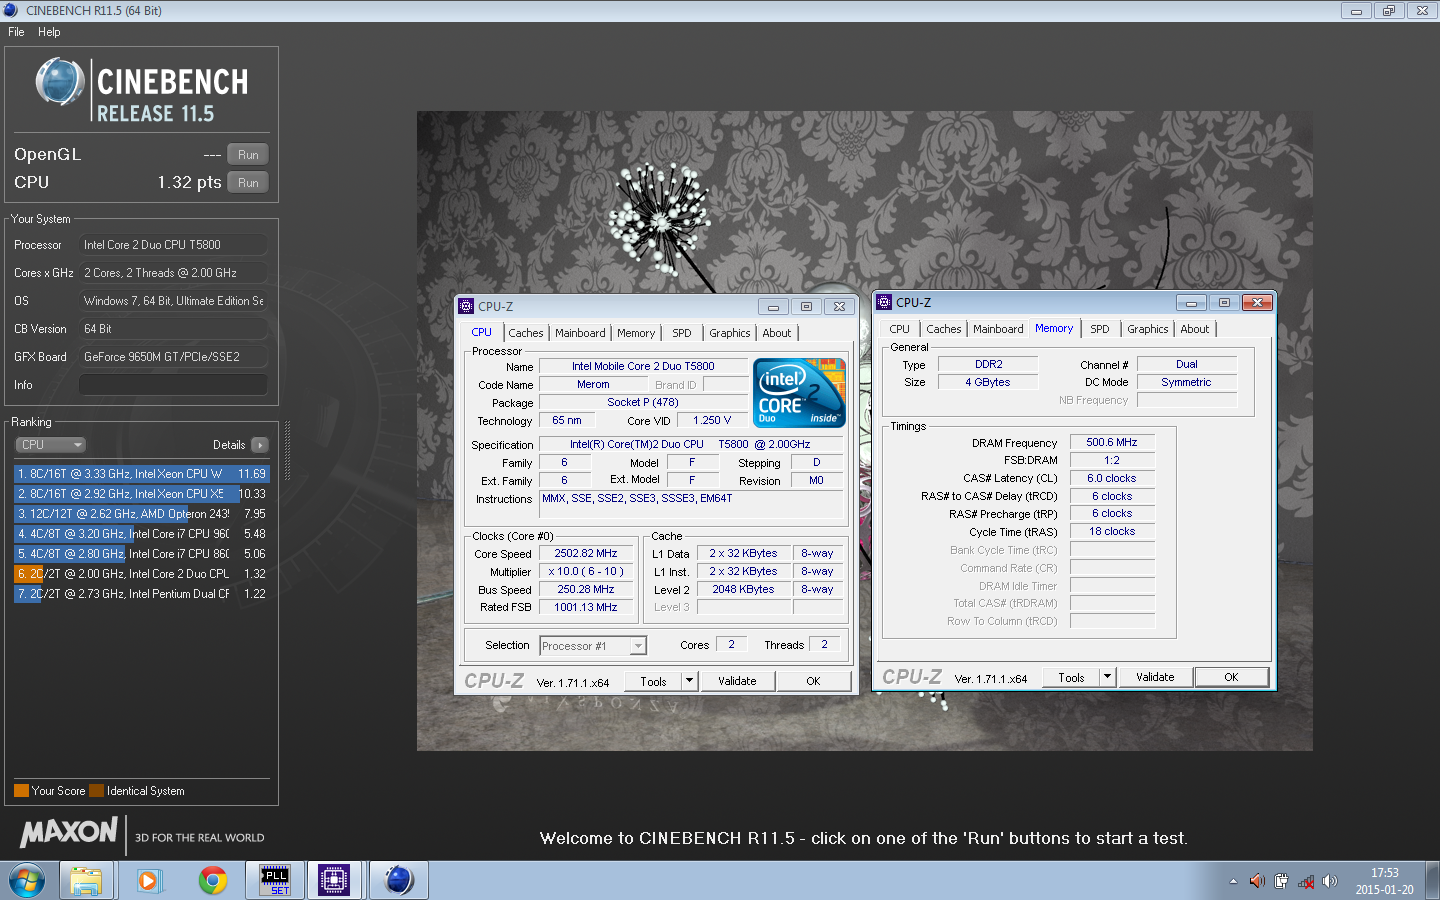Image resolution: width=1440 pixels, height=900 pixels.
Task: Open SPD tab in left CPU-Z
Action: [x=682, y=333]
